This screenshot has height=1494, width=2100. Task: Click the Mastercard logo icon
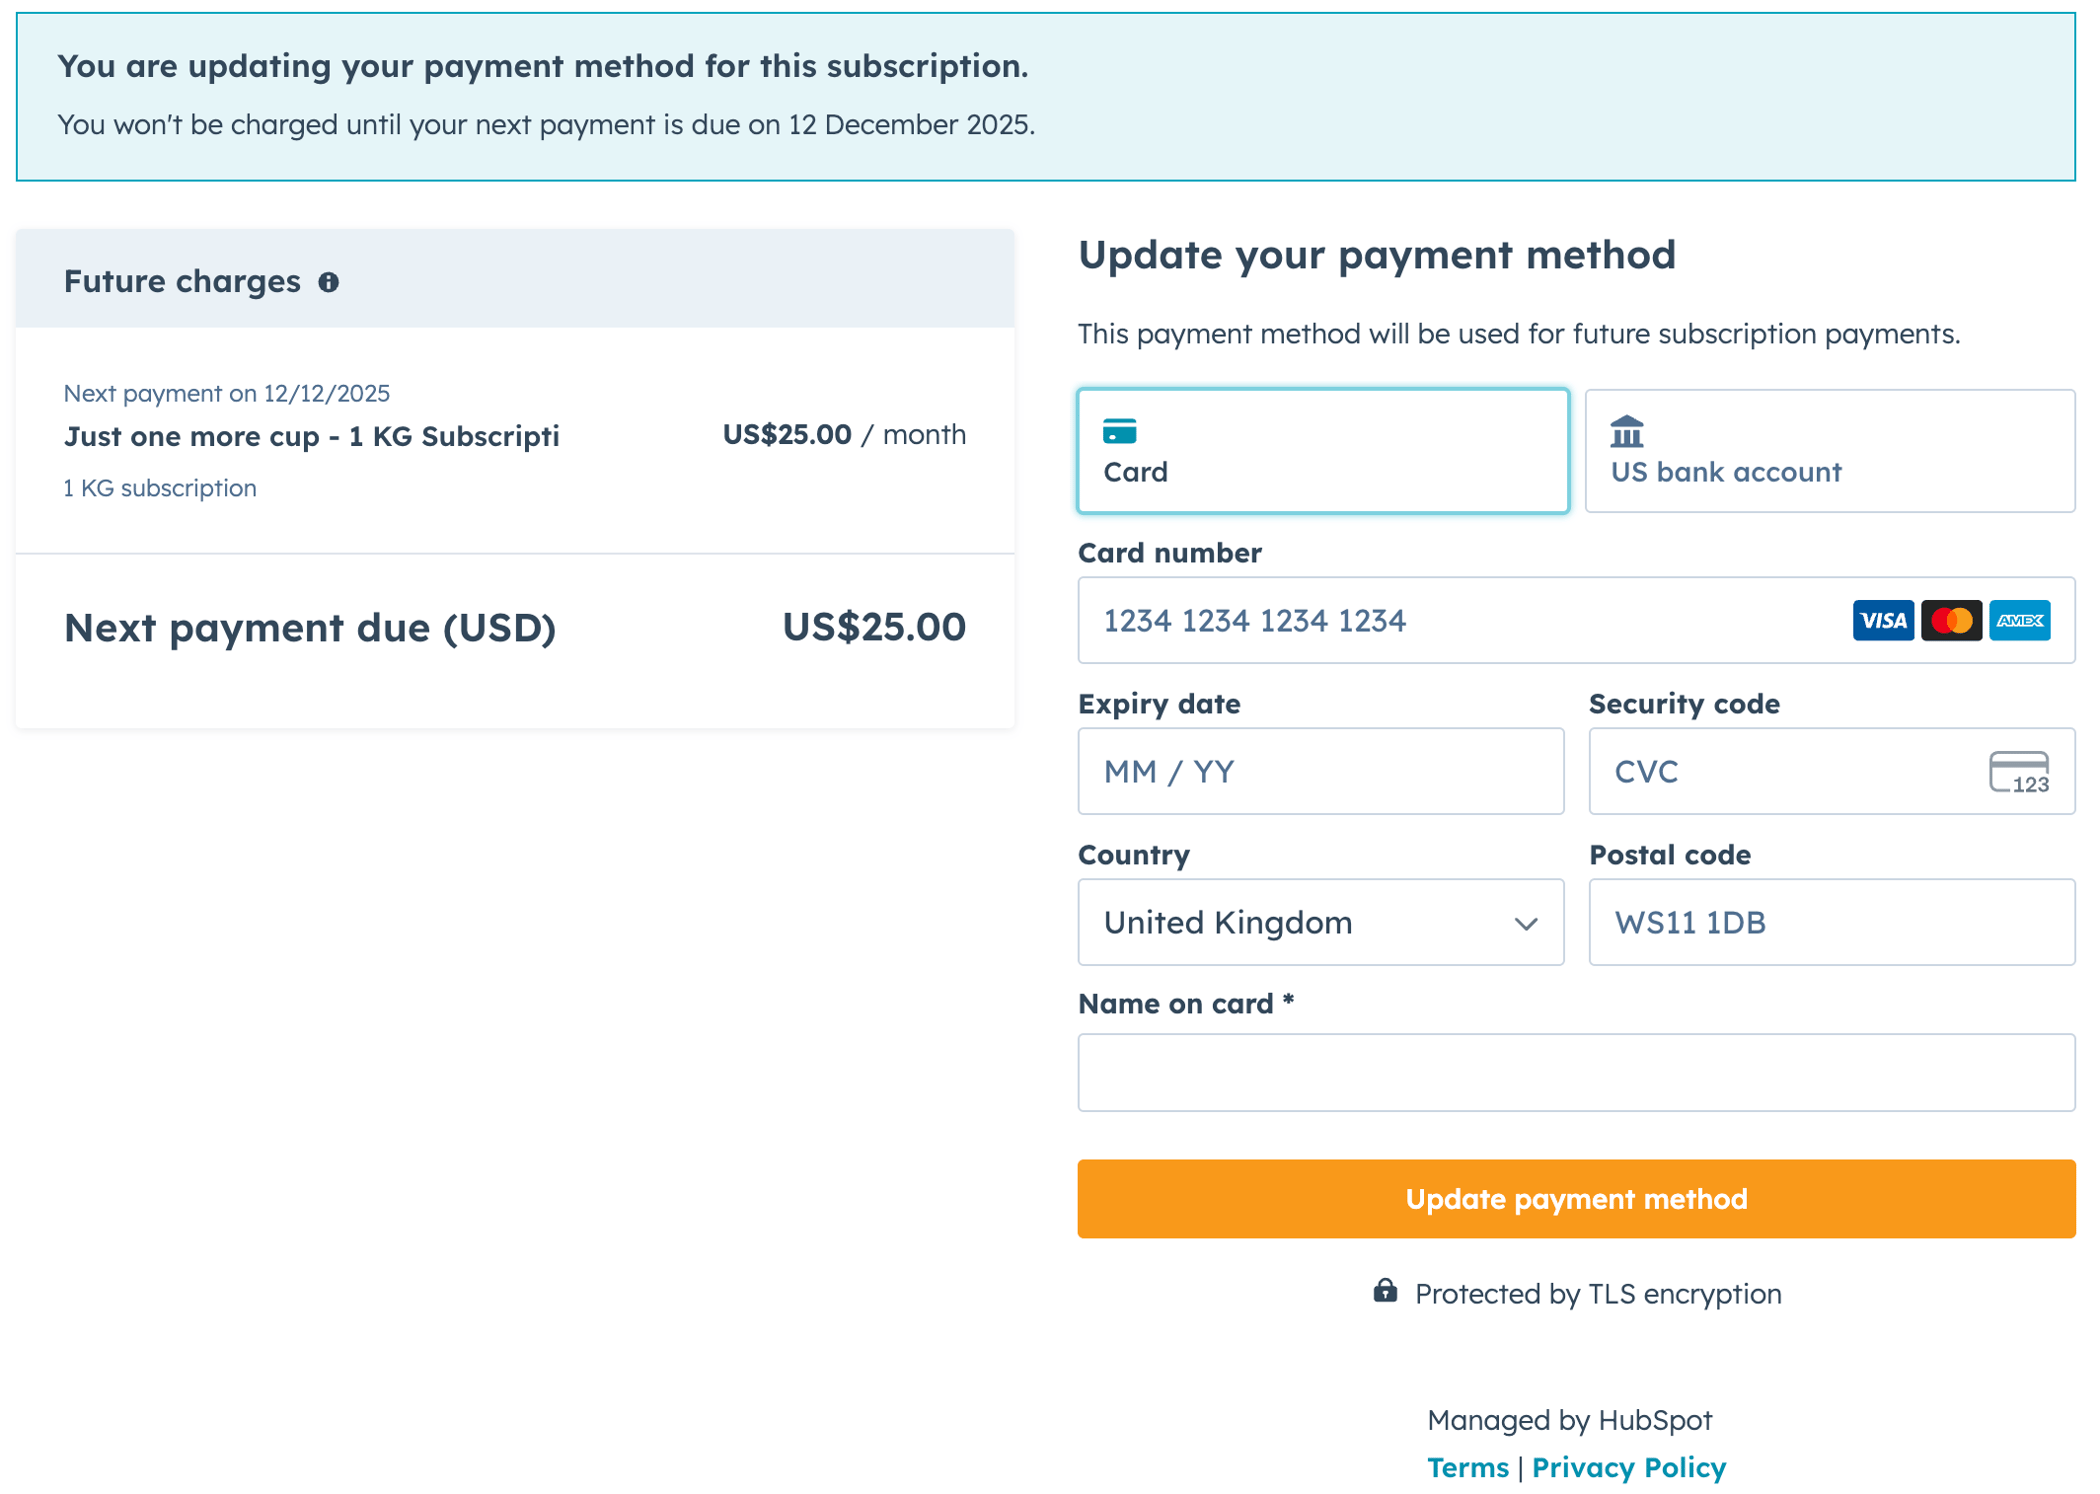(1950, 620)
